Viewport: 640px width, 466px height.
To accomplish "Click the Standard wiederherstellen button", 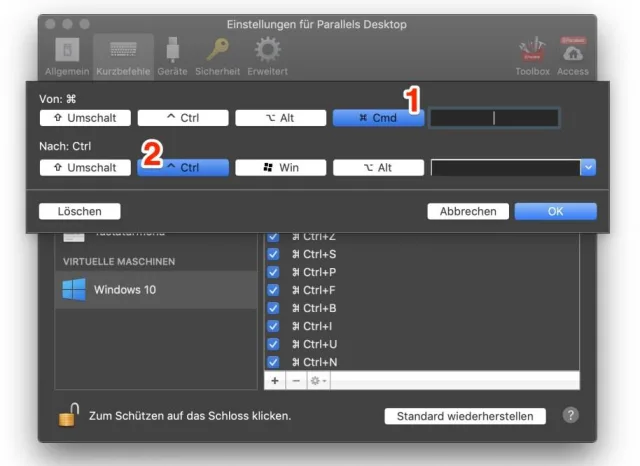I will tap(465, 416).
